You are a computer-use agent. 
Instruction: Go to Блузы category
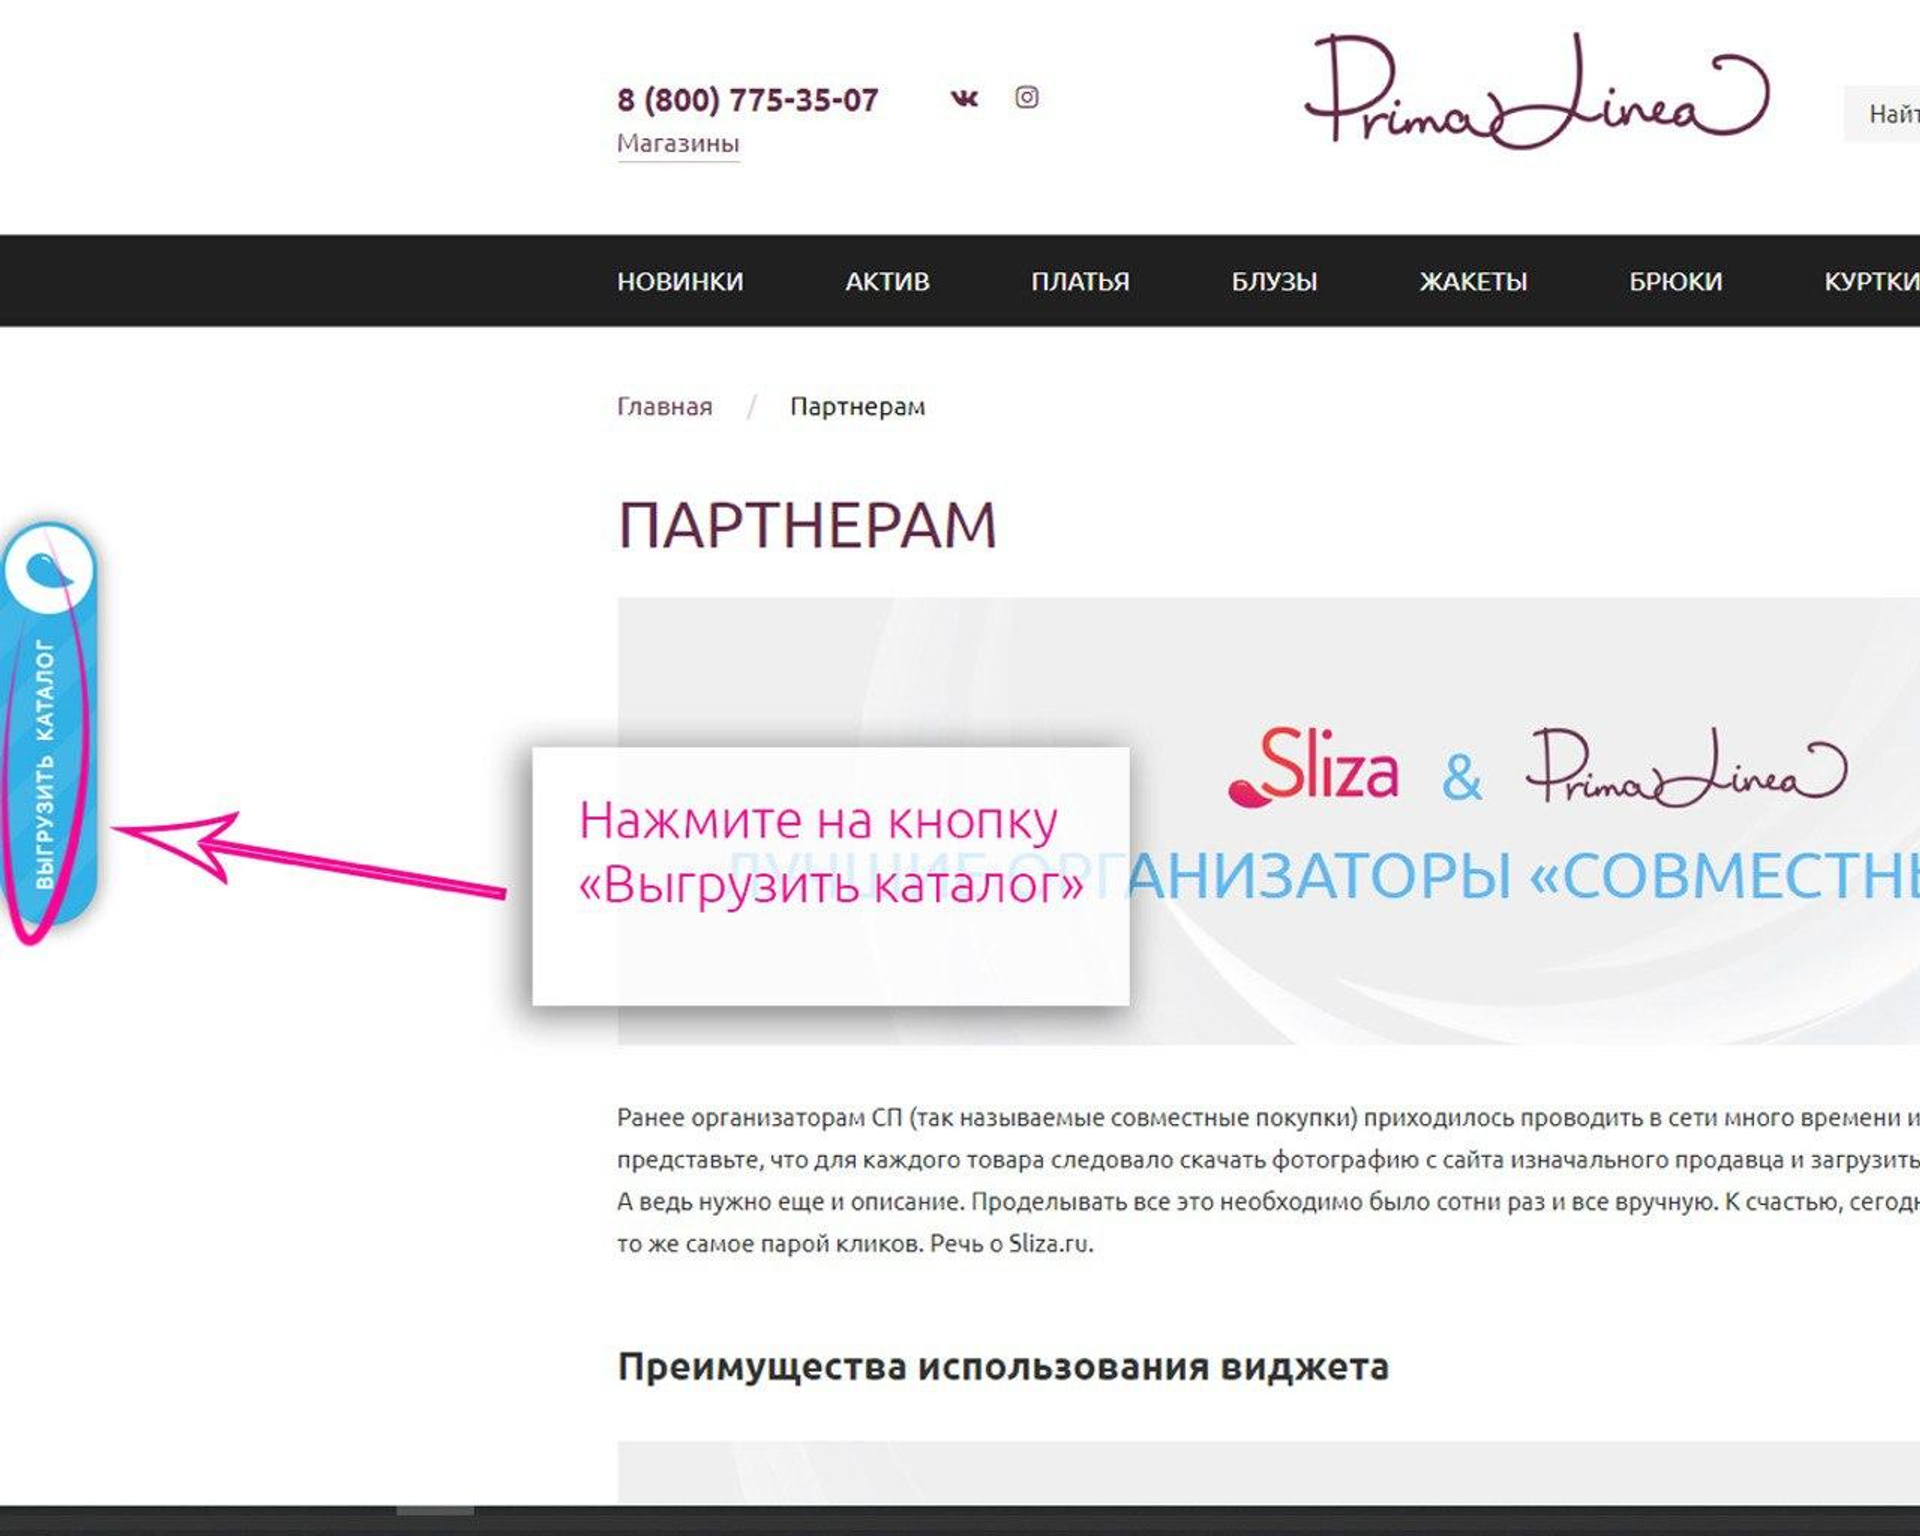pos(1274,282)
